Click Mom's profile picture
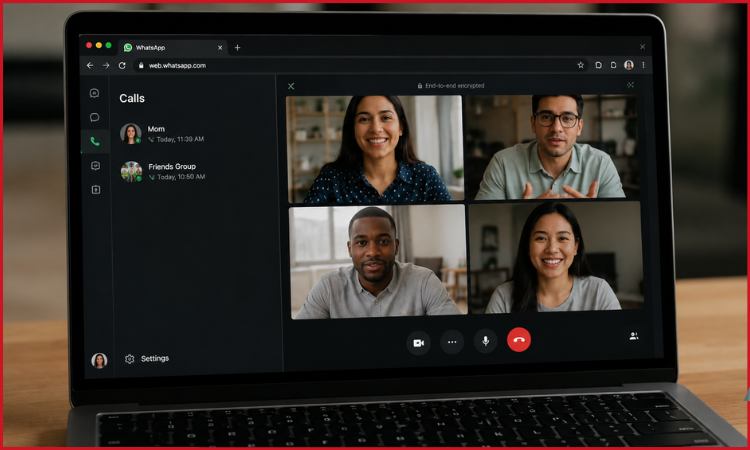 tap(131, 133)
